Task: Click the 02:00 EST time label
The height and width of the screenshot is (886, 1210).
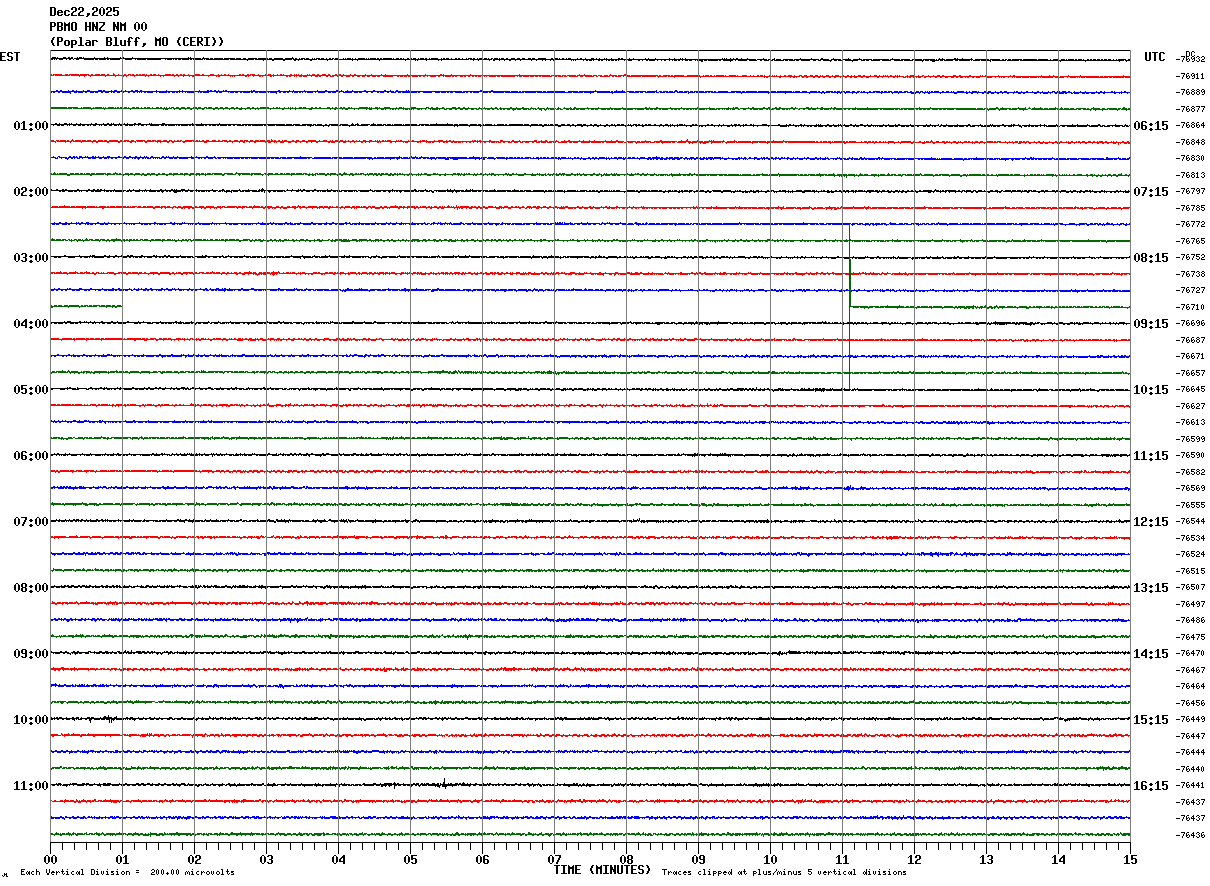Action: [31, 192]
